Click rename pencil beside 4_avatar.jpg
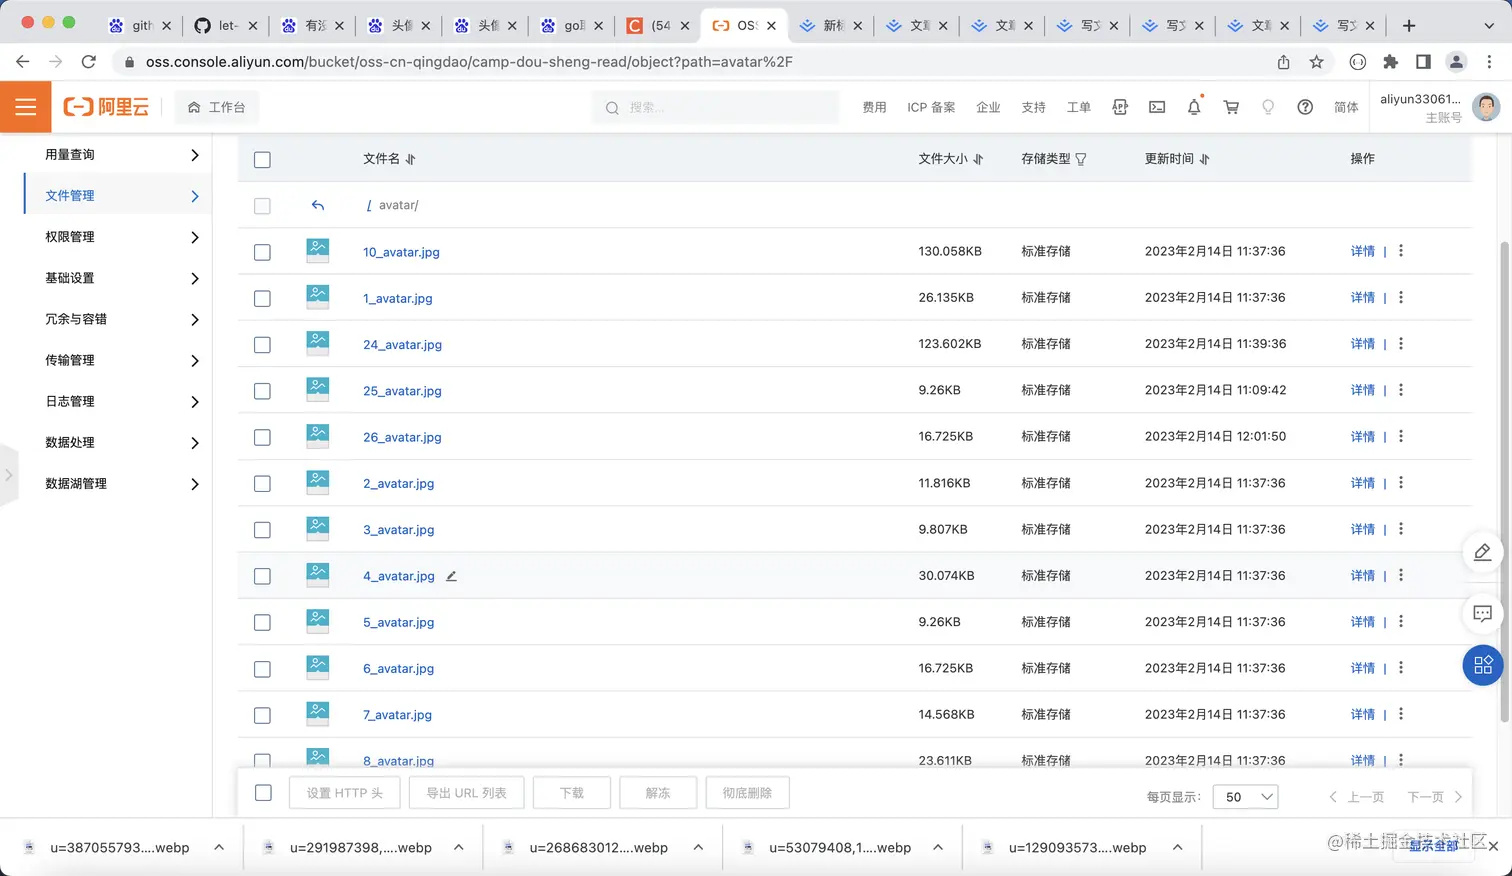This screenshot has width=1512, height=876. coord(451,576)
